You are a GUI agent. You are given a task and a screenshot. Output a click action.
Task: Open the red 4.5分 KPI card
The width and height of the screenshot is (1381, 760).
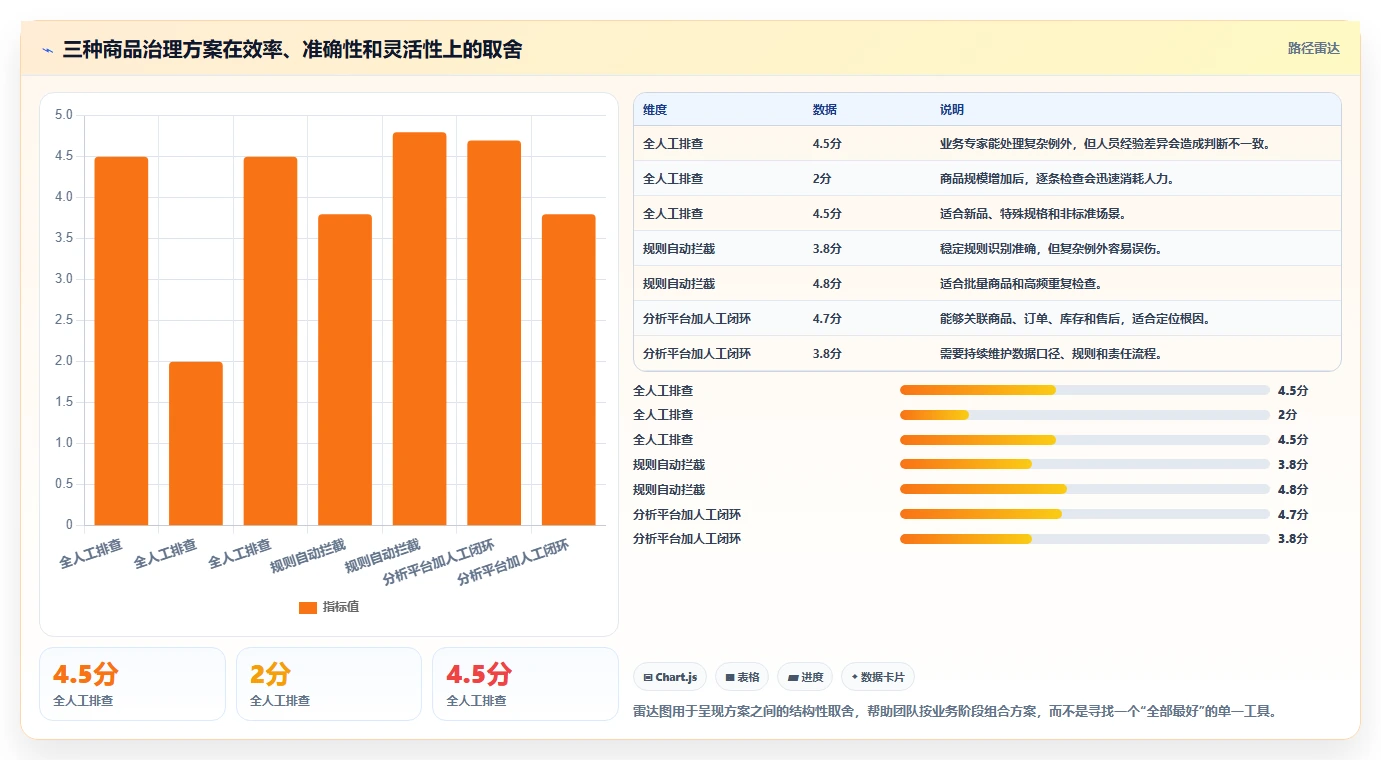tap(525, 684)
